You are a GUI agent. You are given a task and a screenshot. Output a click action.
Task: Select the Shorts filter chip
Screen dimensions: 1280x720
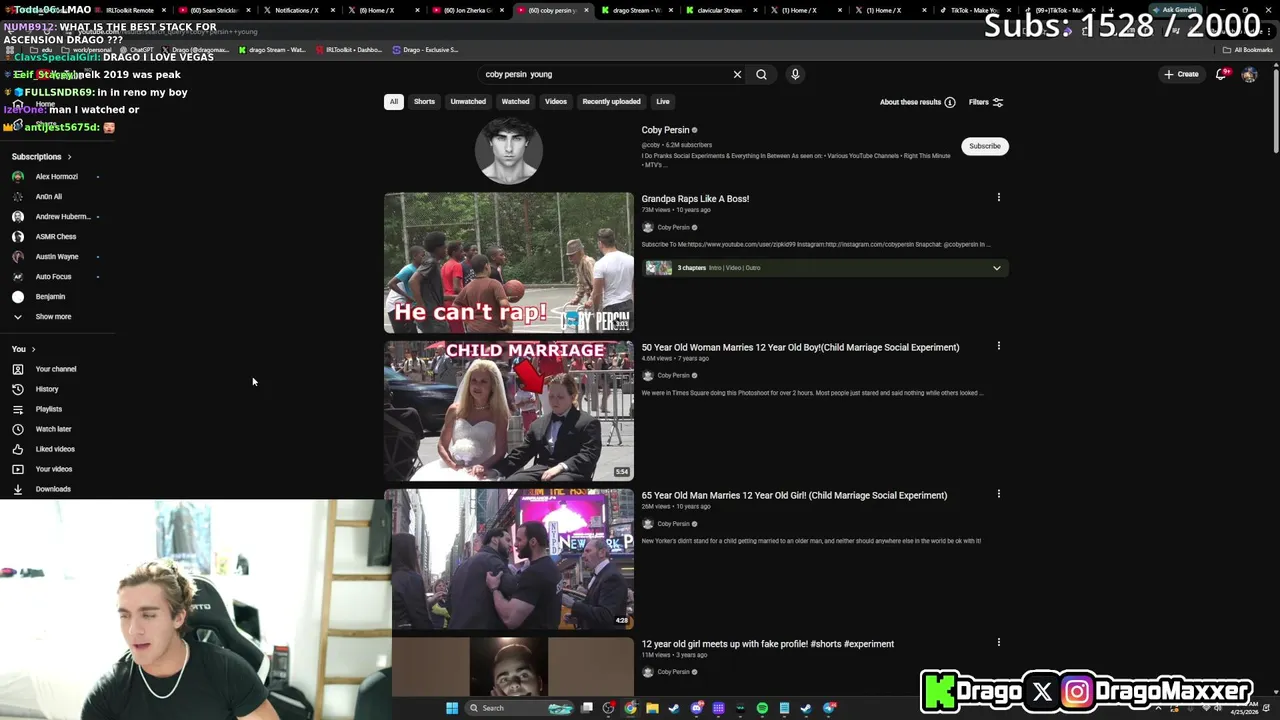click(x=424, y=102)
